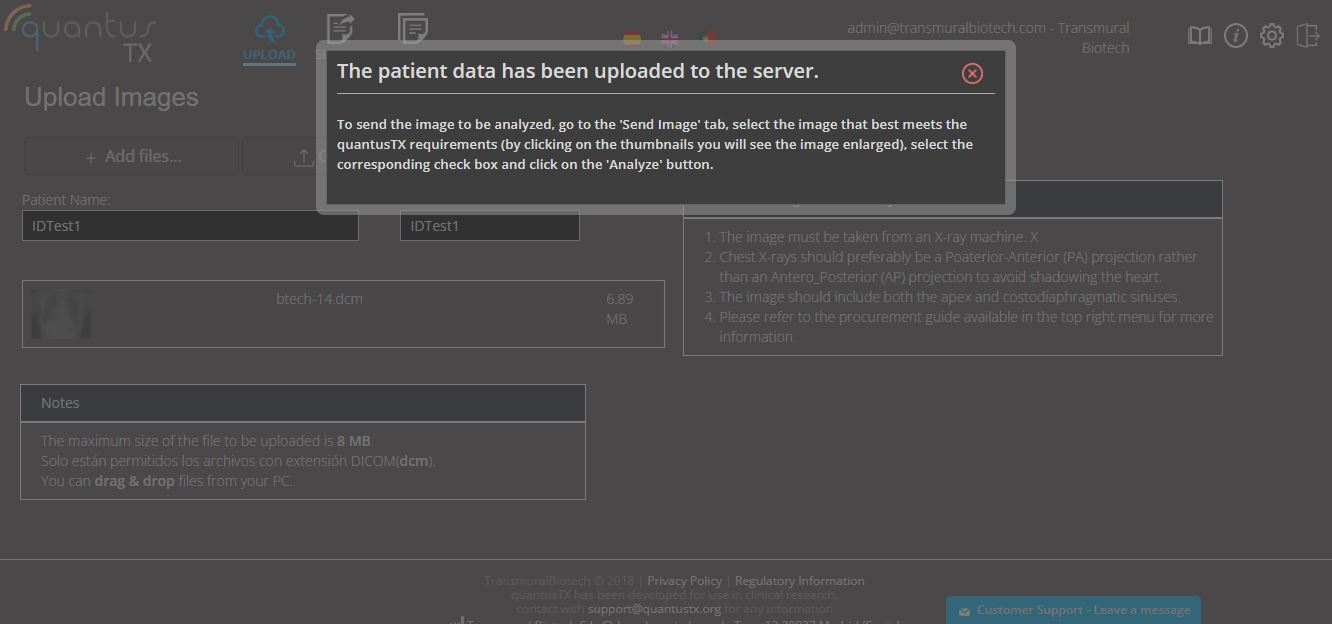Click the dialog title about uploaded patient data
Viewport: 1332px width, 624px height.
point(578,71)
